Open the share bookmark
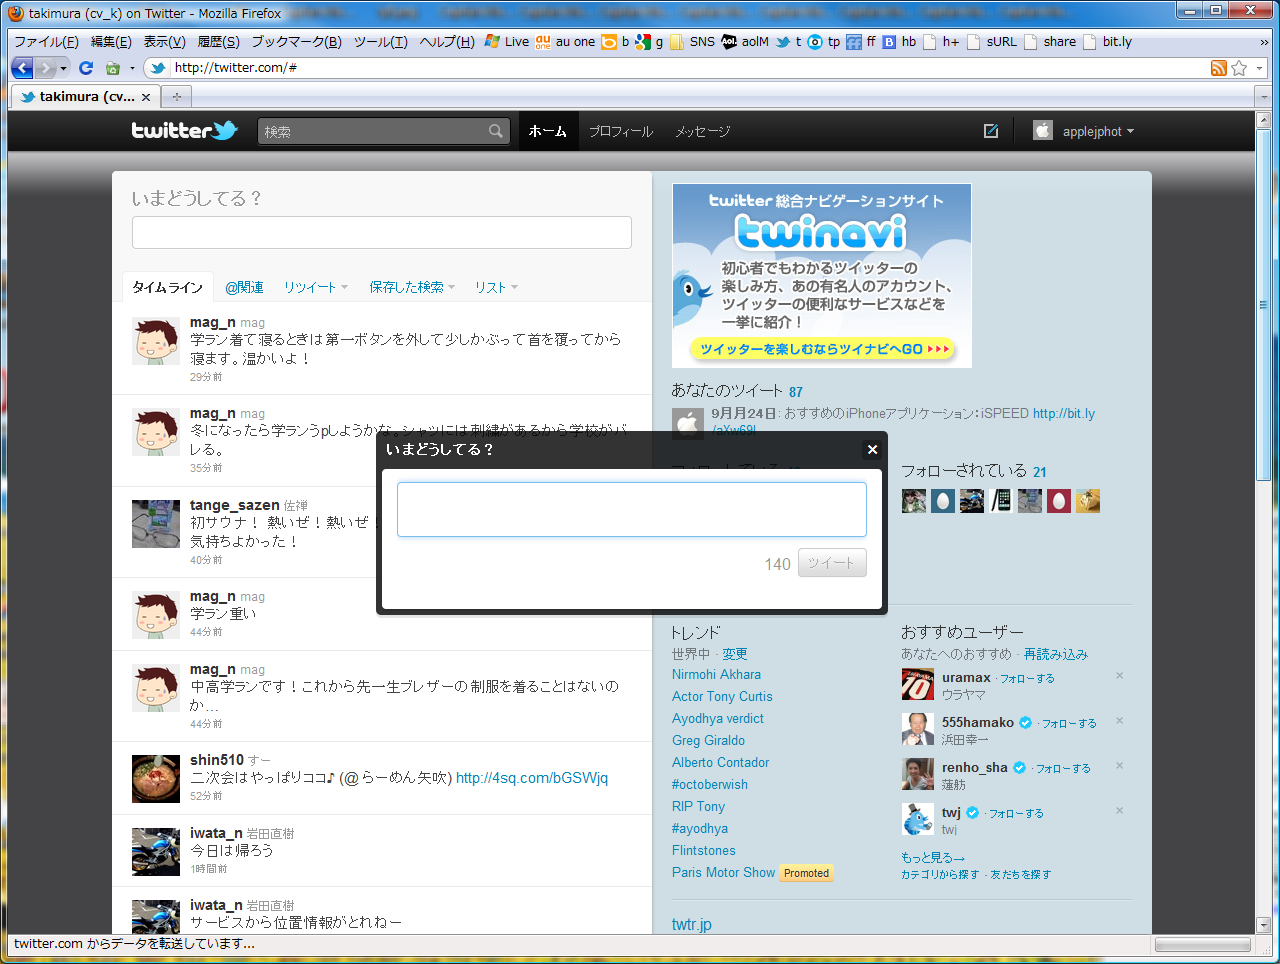Image resolution: width=1280 pixels, height=964 pixels. (1050, 42)
